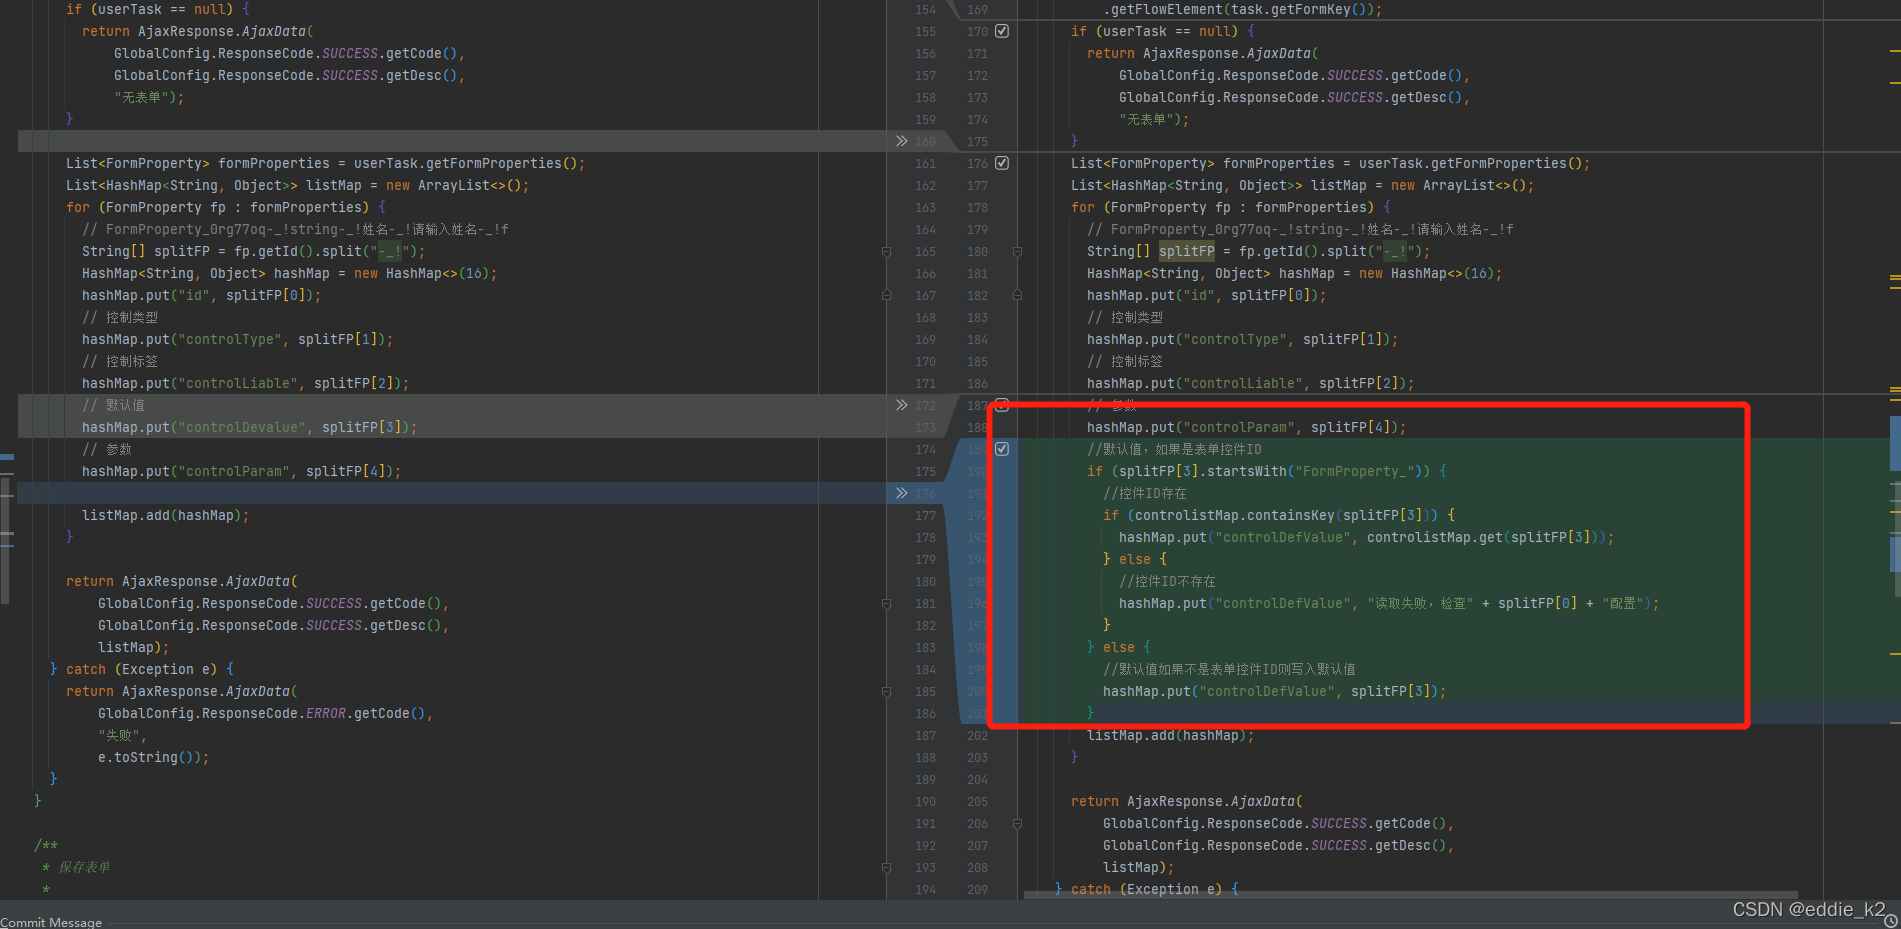Toggle the change checkbox at right line 170

(1002, 31)
